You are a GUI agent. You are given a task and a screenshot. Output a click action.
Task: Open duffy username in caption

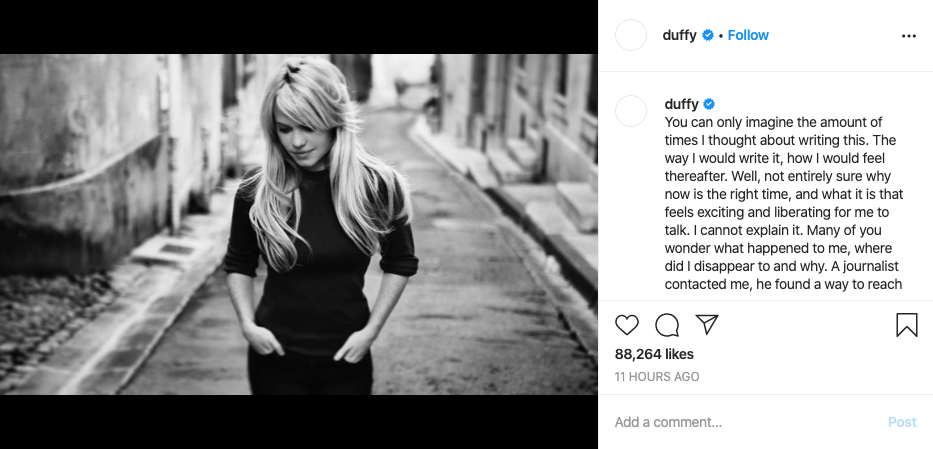[681, 104]
